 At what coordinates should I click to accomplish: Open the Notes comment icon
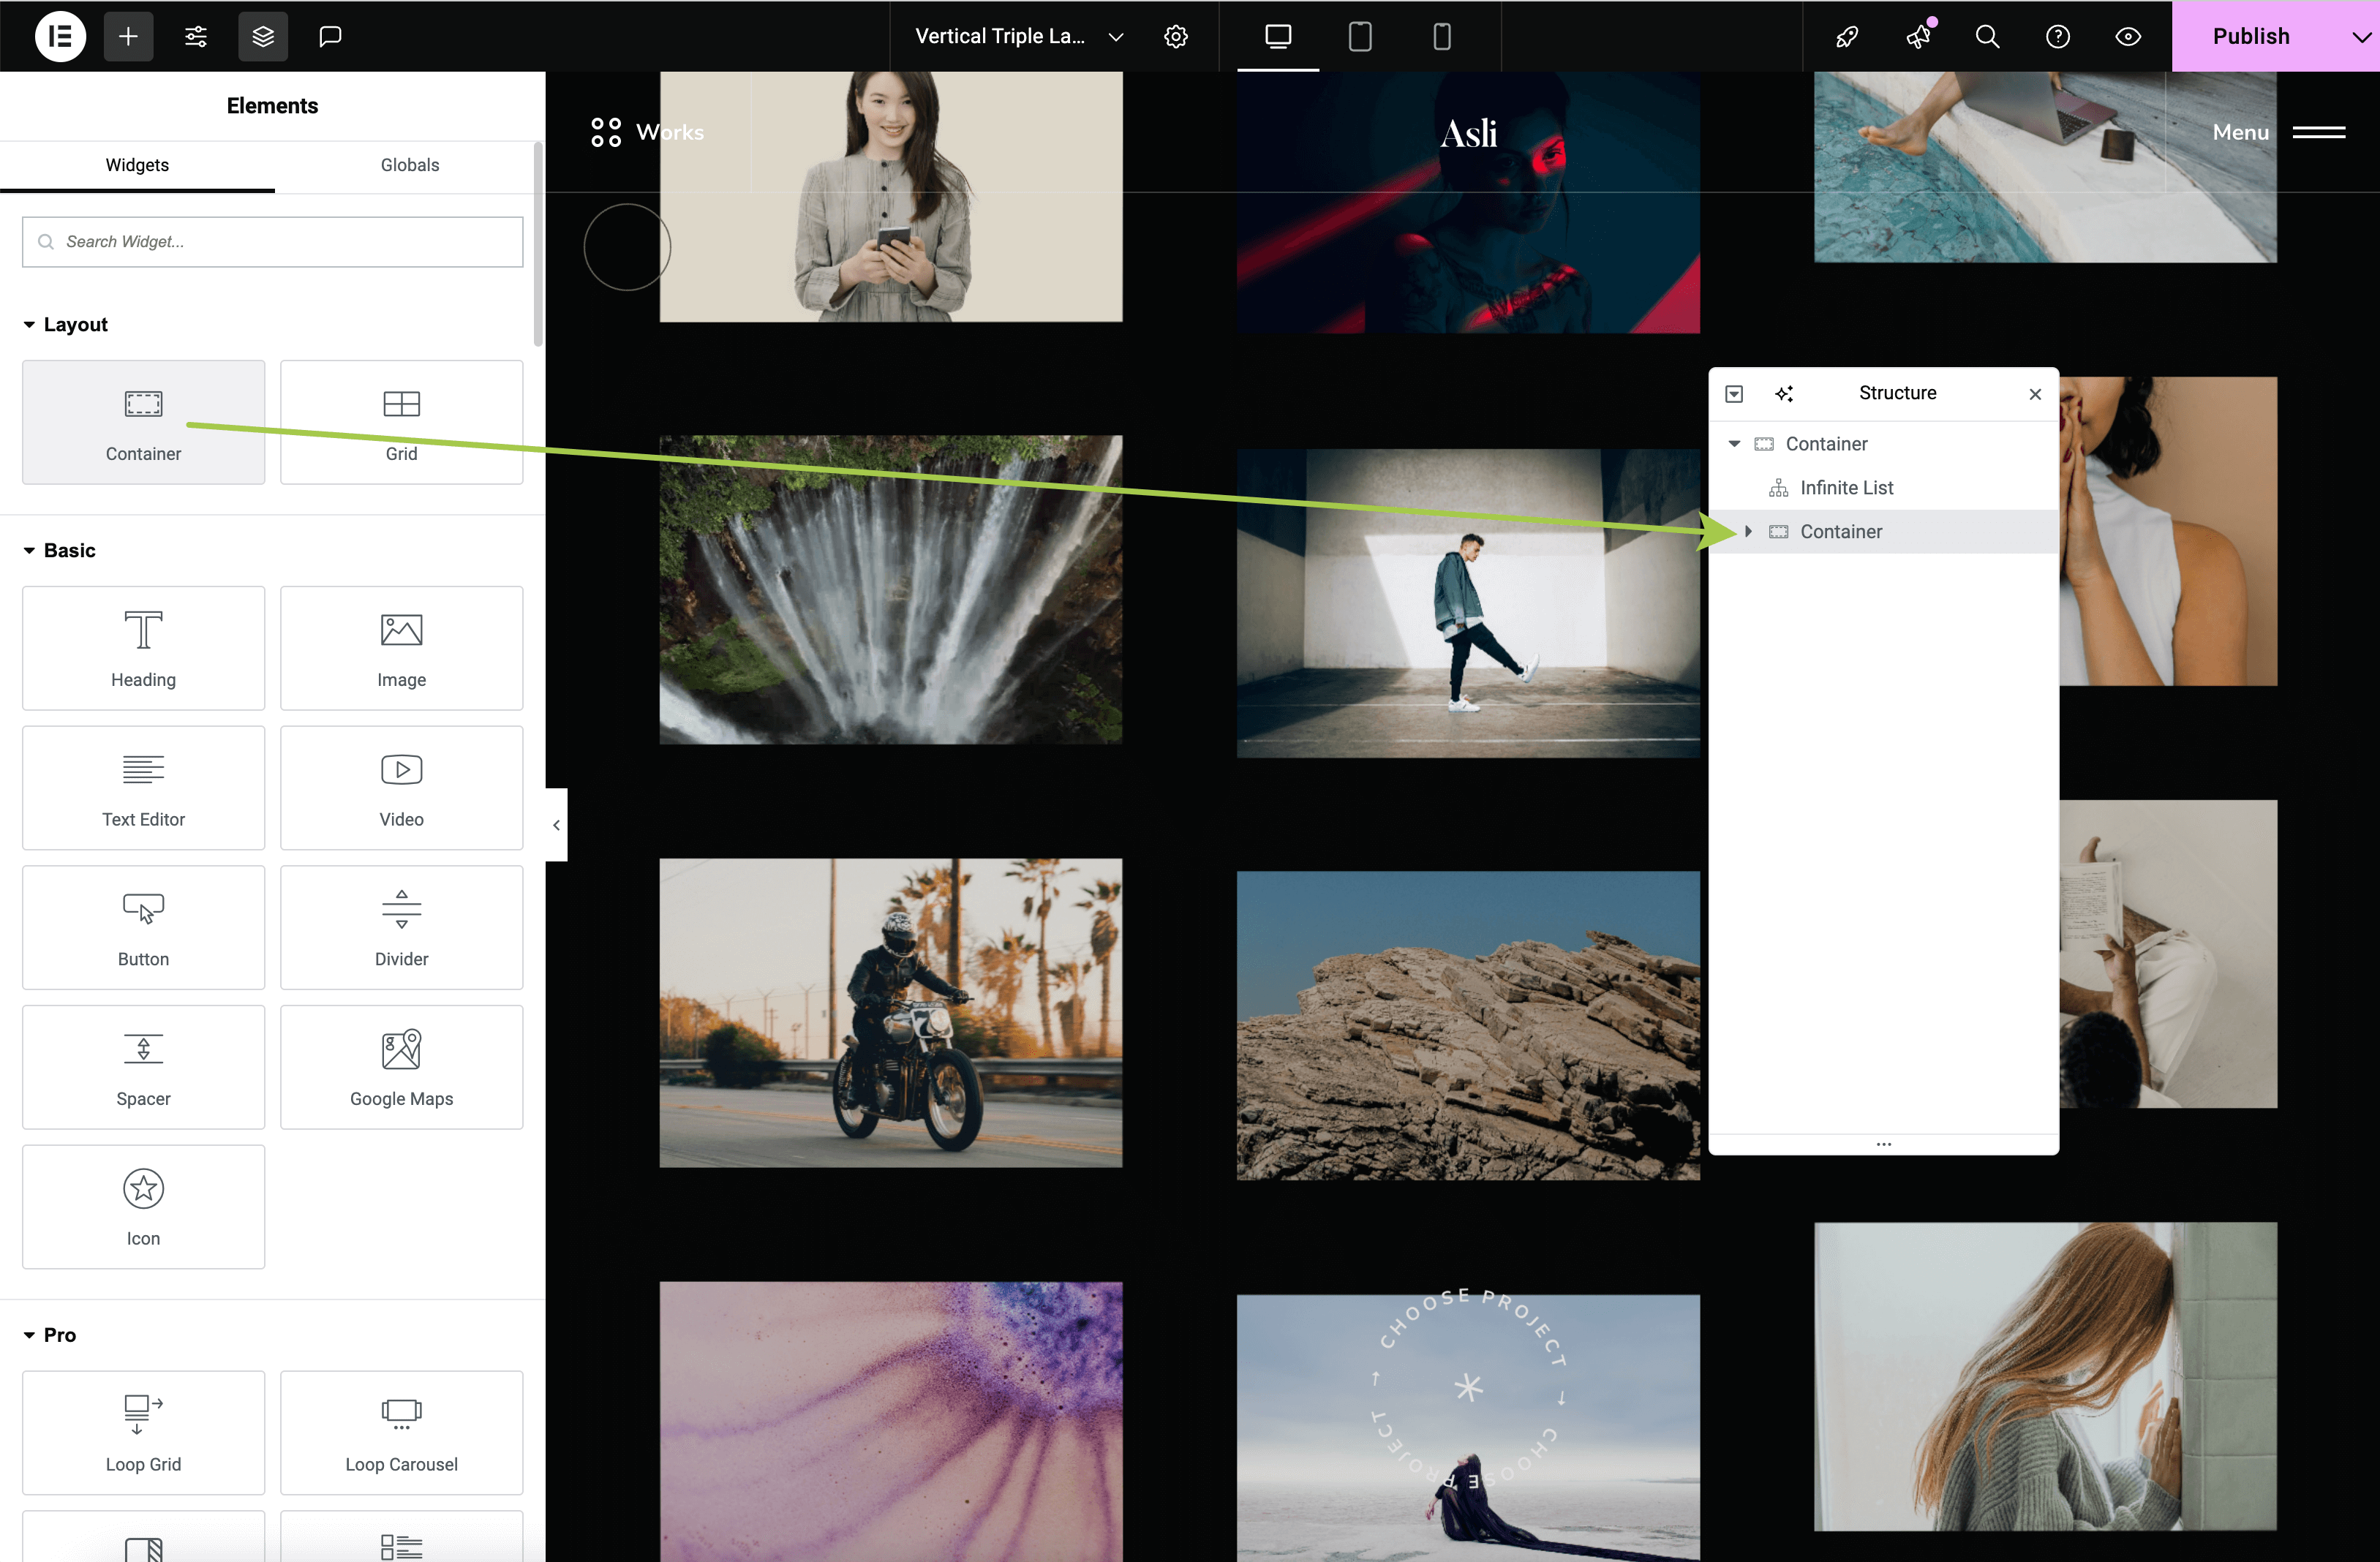click(x=330, y=37)
